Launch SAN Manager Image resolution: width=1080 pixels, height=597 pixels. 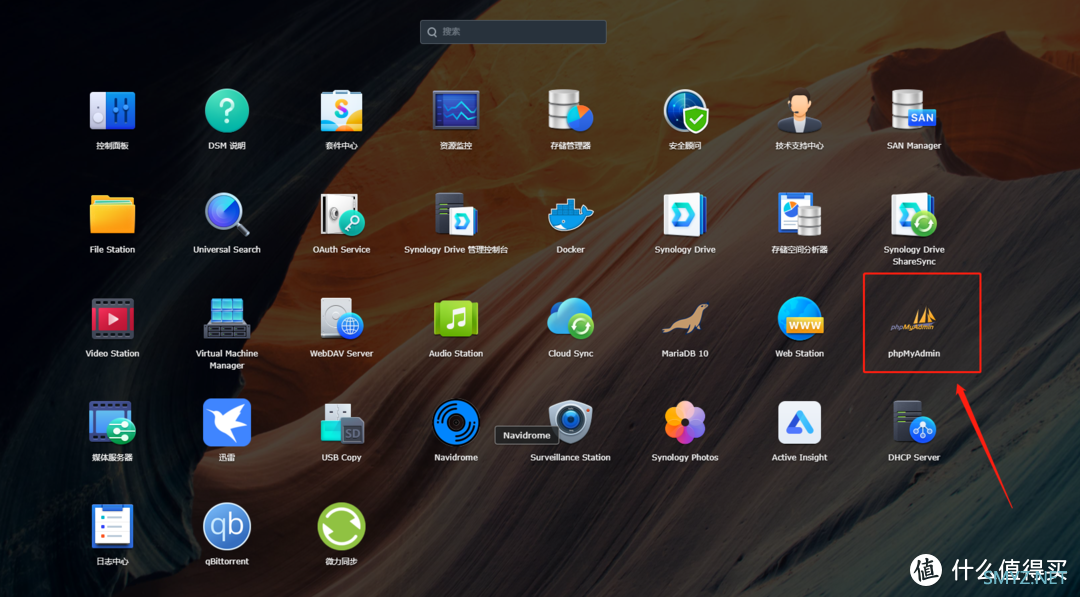point(913,111)
